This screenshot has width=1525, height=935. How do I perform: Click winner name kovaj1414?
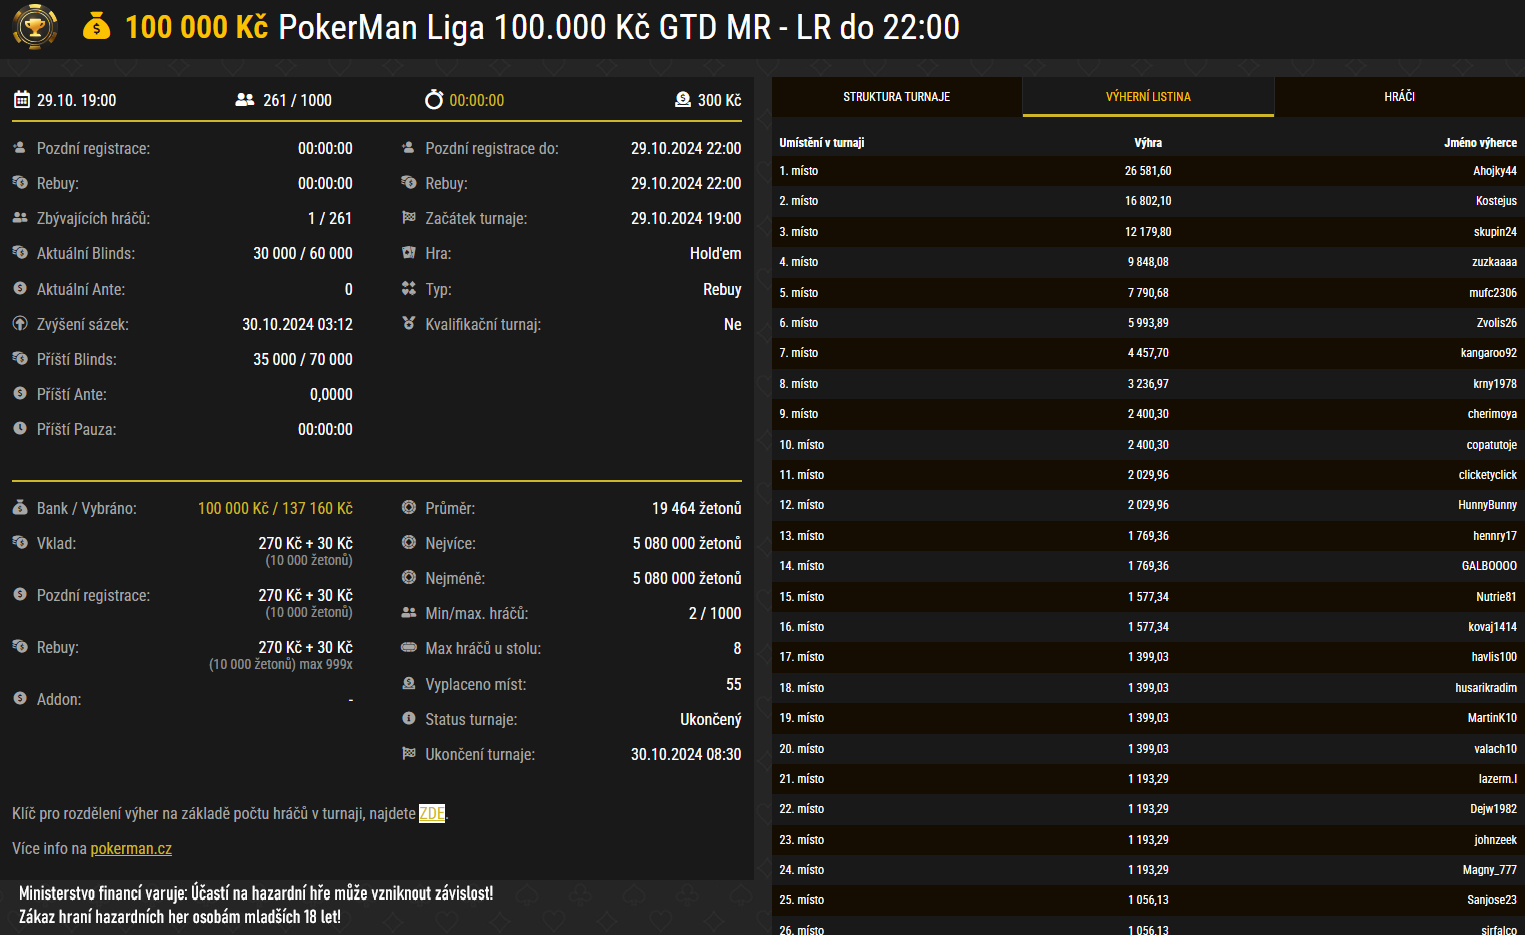(1492, 627)
